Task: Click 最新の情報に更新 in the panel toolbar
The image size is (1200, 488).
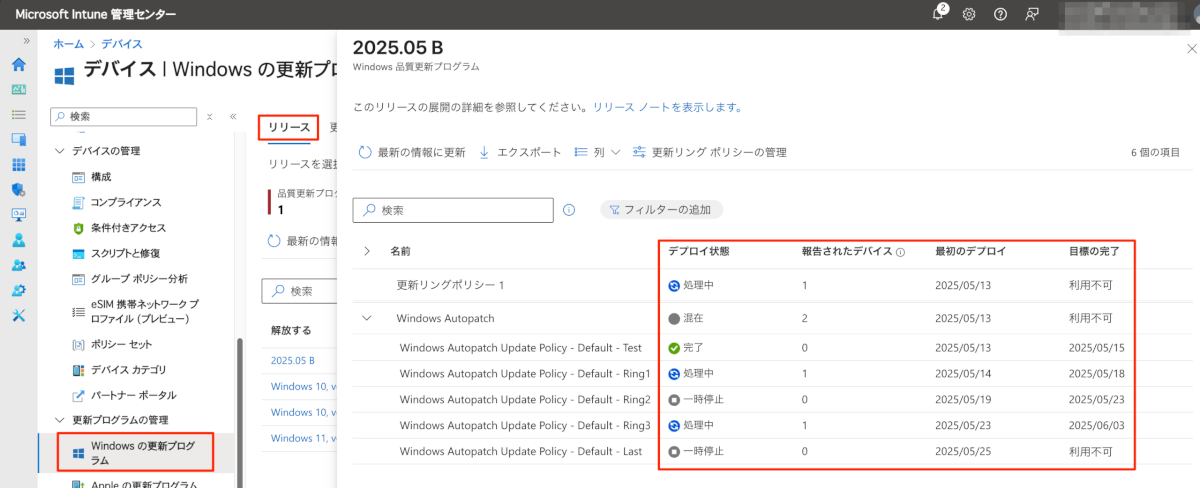Action: point(412,152)
